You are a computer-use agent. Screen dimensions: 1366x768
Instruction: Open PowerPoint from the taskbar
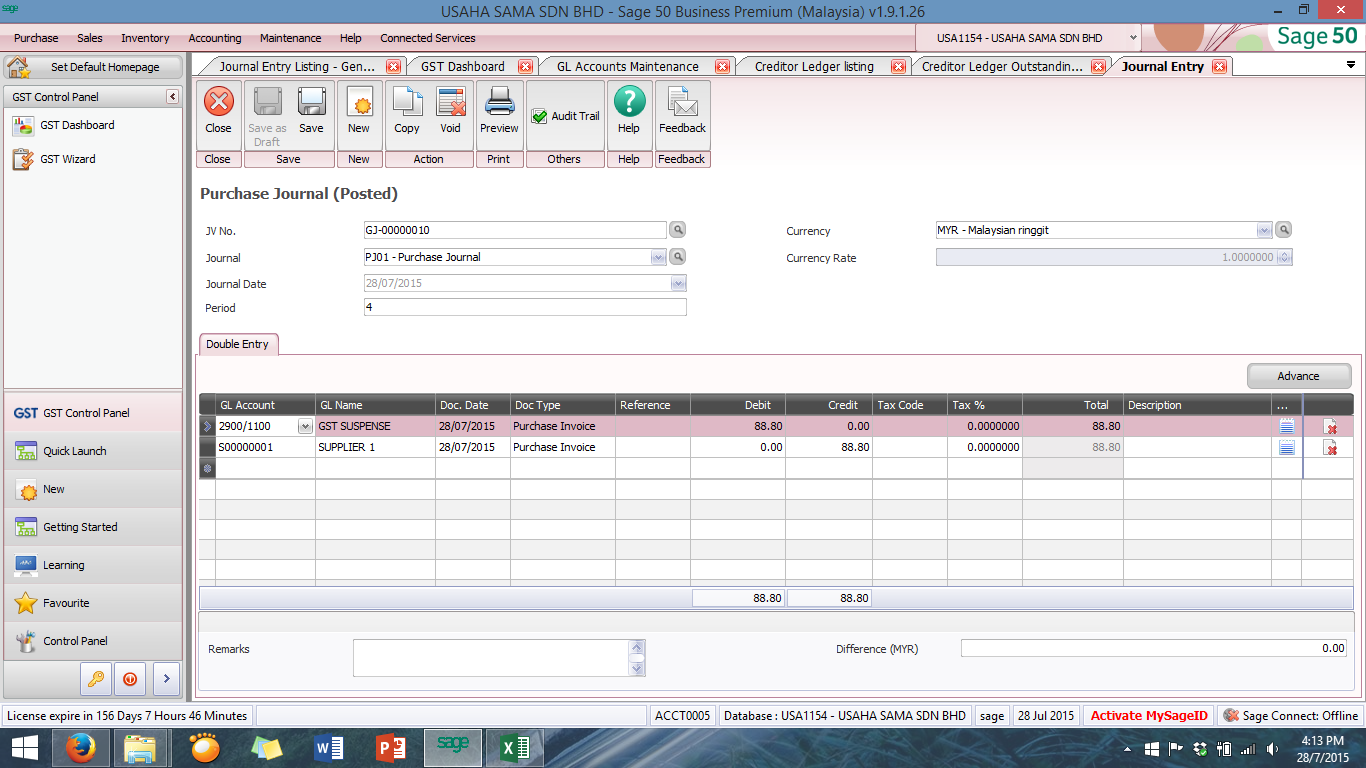[x=391, y=747]
